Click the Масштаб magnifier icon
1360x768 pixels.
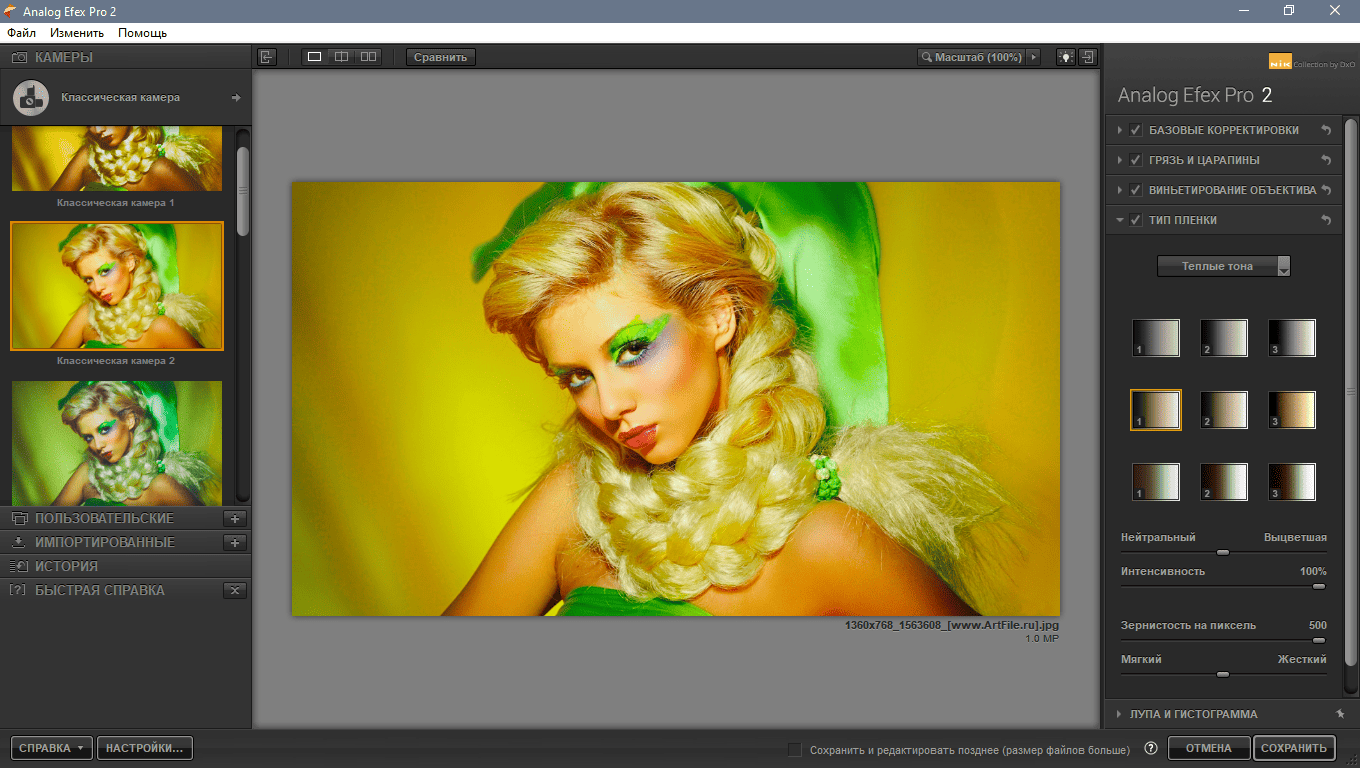pyautogui.click(x=927, y=57)
